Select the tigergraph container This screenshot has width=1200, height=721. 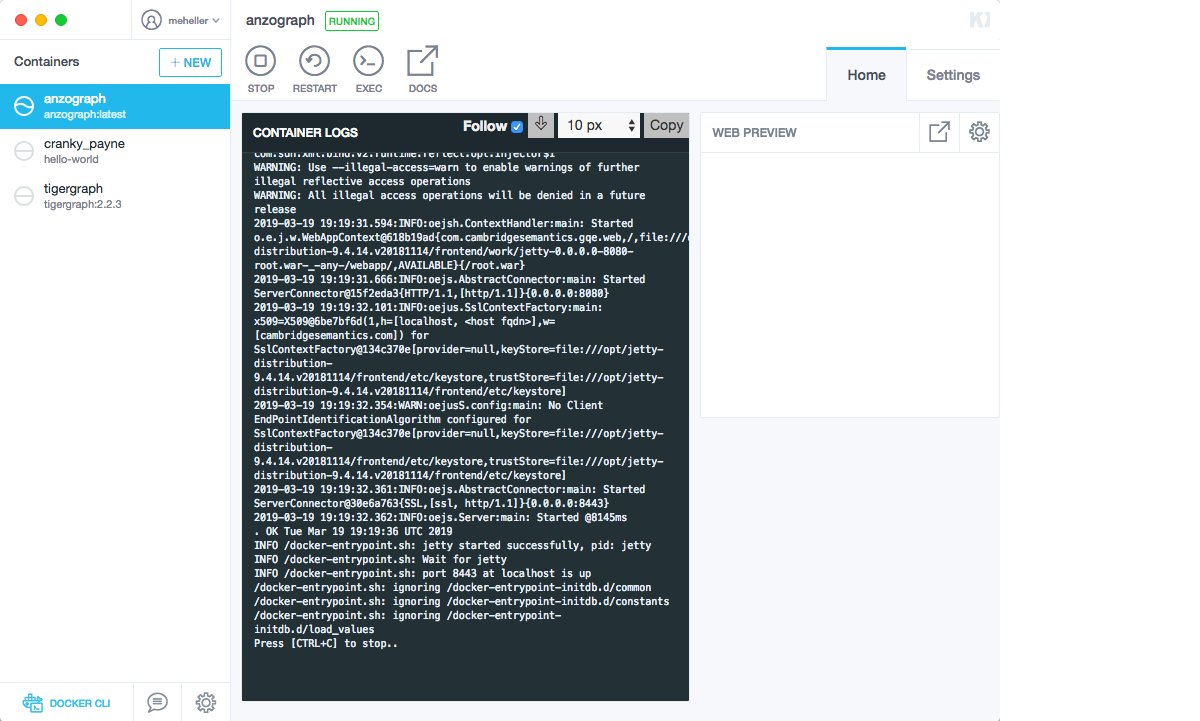click(115, 196)
